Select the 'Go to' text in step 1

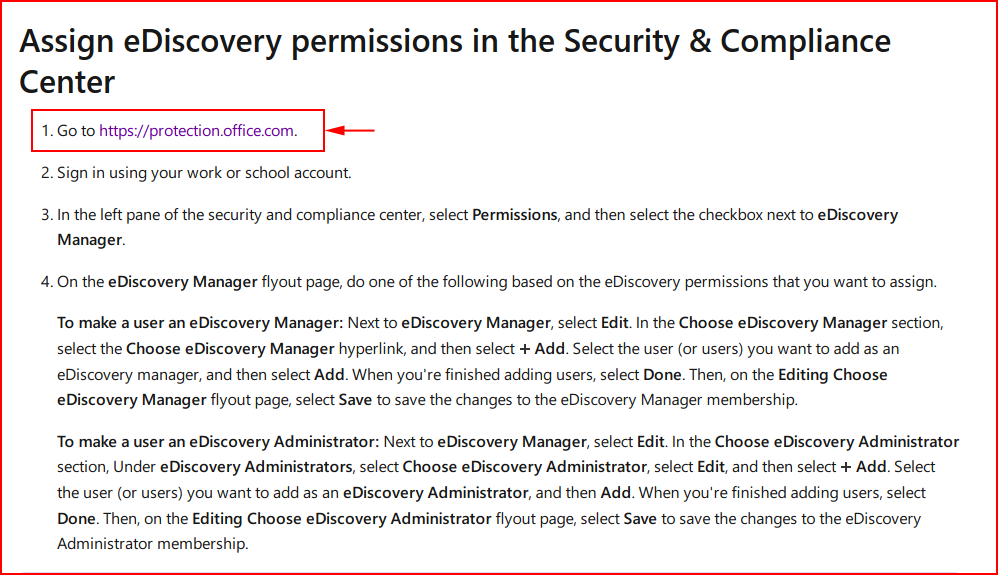tap(76, 131)
